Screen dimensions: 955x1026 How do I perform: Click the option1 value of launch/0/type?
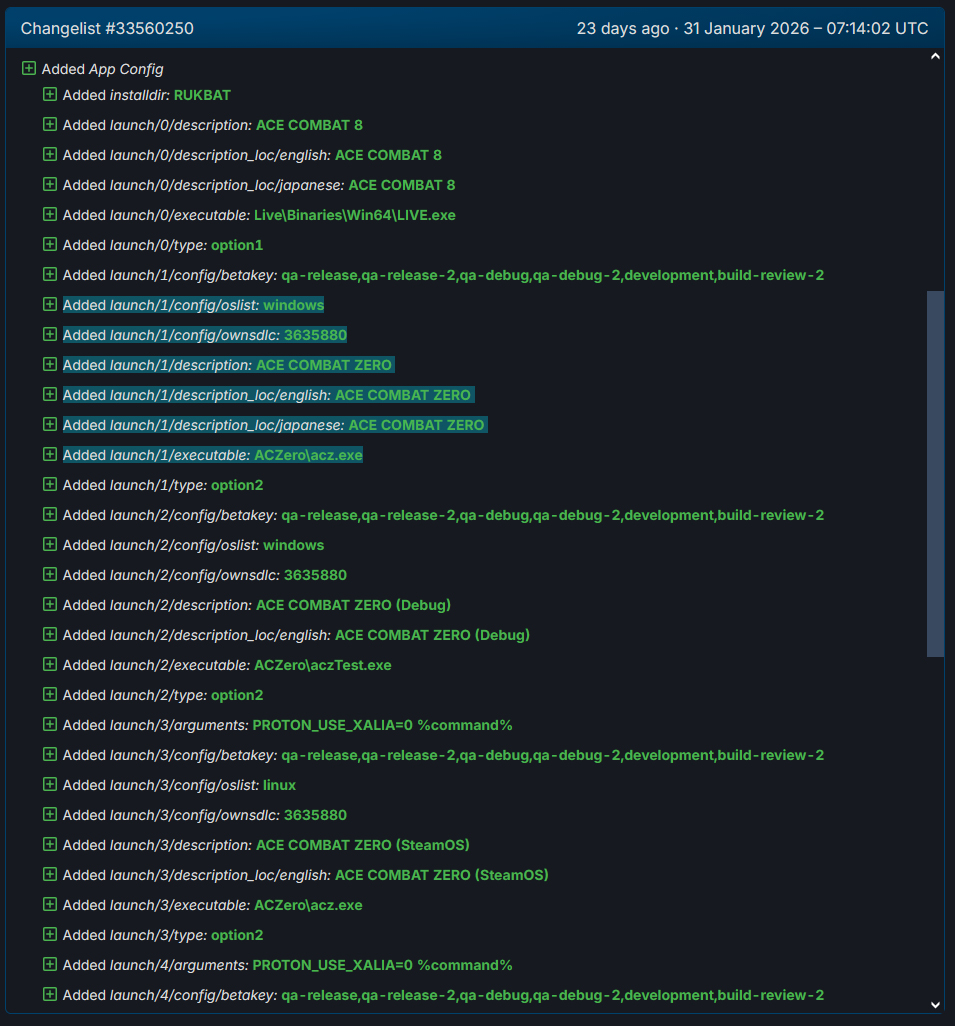[237, 245]
